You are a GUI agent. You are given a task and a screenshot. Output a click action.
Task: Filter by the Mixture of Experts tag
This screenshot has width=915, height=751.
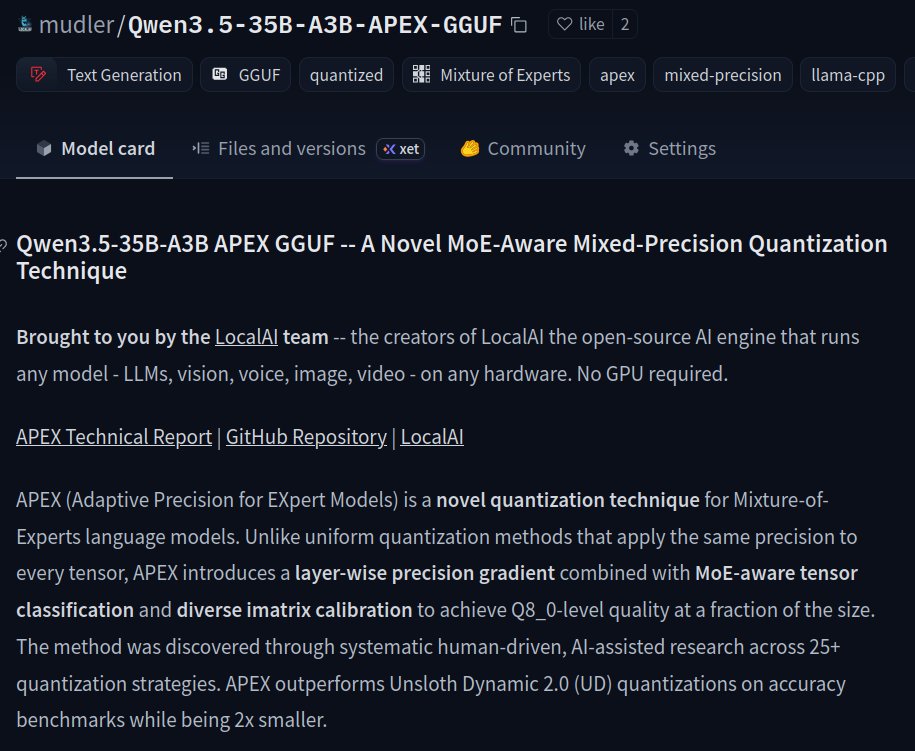coord(491,75)
